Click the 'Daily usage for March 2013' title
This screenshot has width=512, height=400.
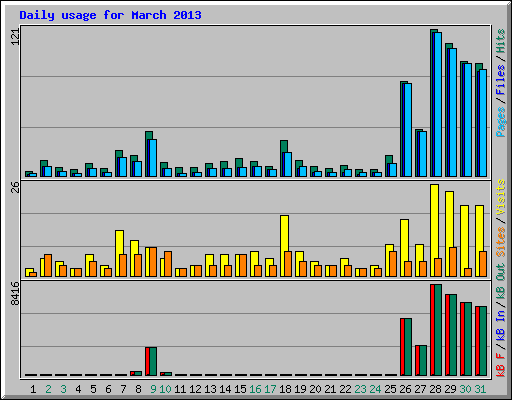coord(110,15)
